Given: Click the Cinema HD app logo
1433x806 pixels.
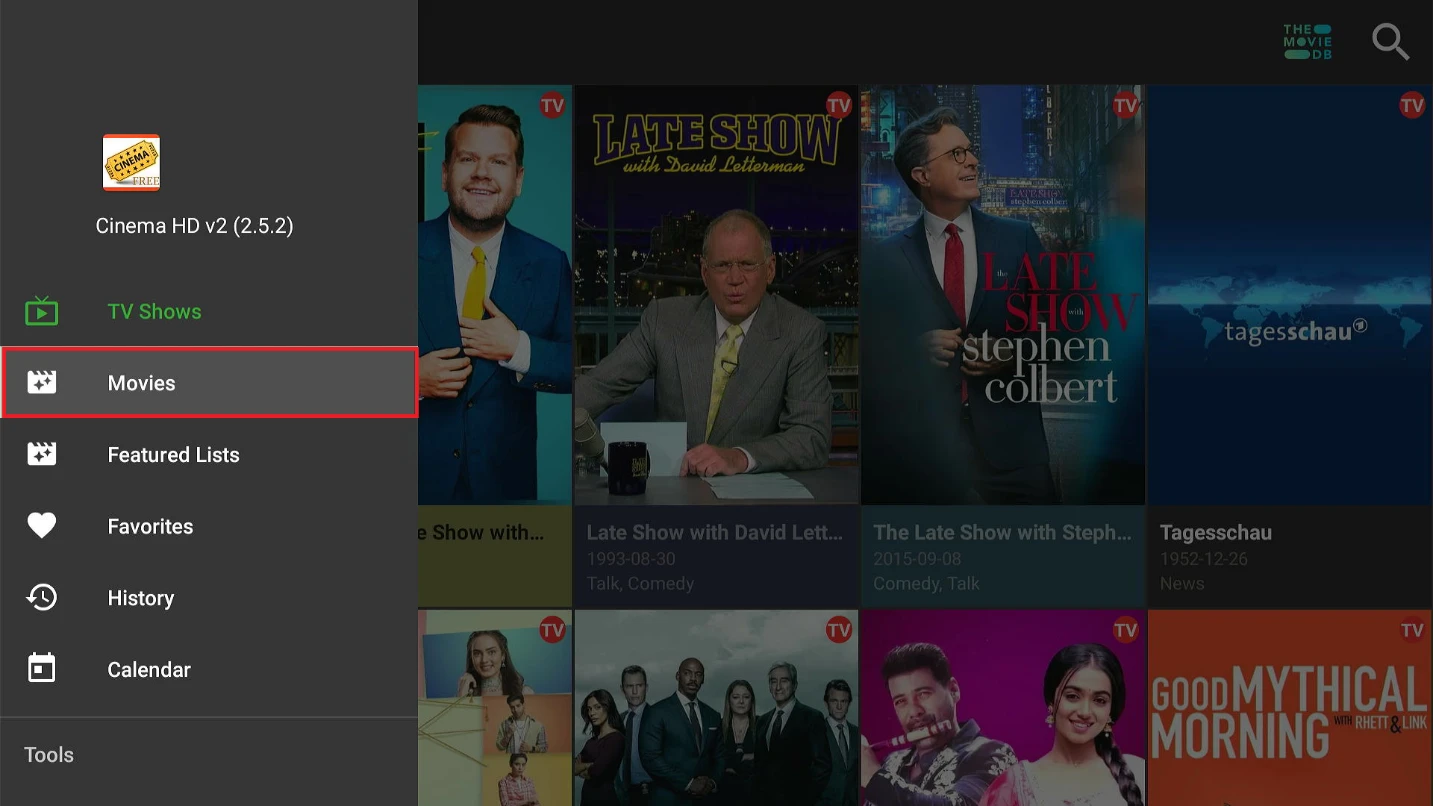Looking at the screenshot, I should tap(131, 163).
